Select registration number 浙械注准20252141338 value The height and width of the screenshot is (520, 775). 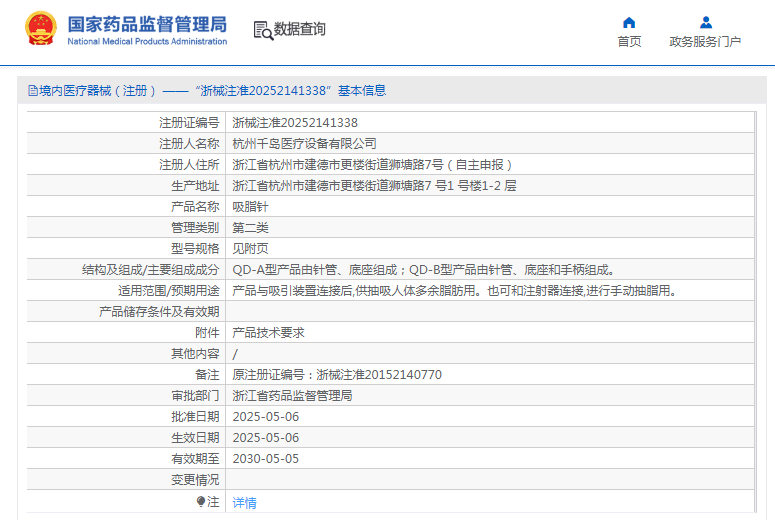[x=295, y=123]
